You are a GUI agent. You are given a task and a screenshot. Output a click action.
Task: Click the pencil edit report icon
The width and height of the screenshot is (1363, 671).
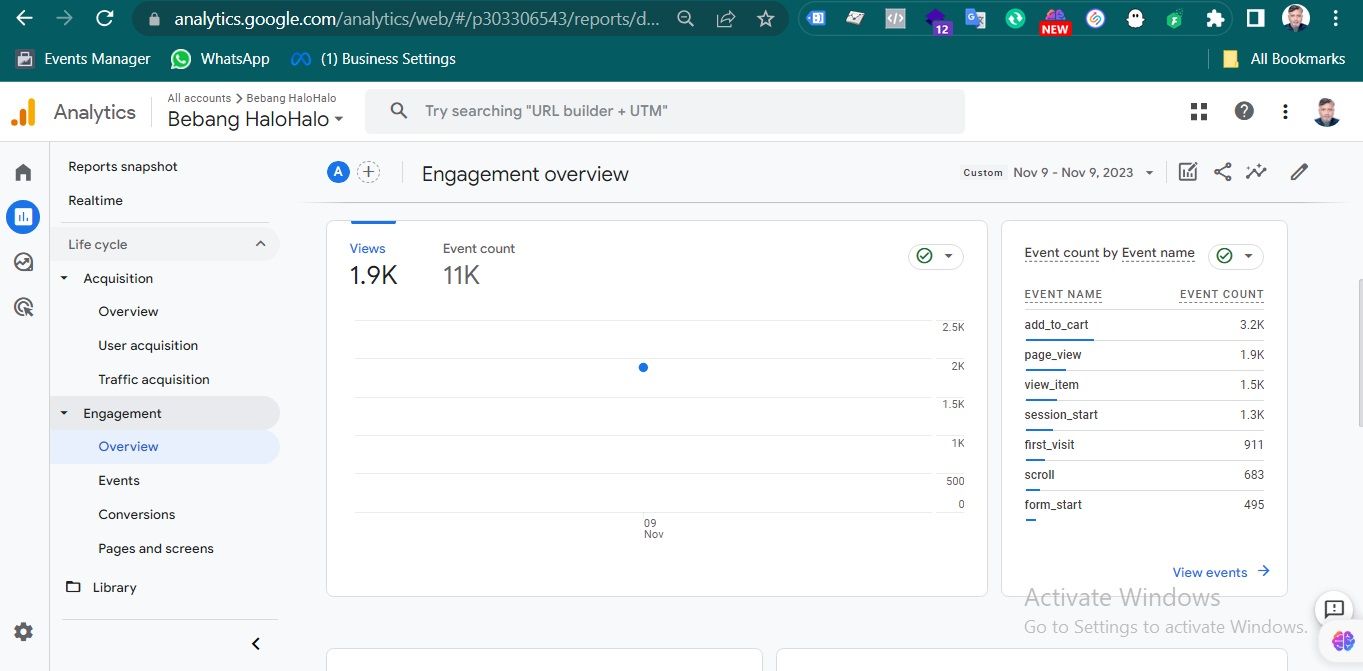pos(1299,172)
